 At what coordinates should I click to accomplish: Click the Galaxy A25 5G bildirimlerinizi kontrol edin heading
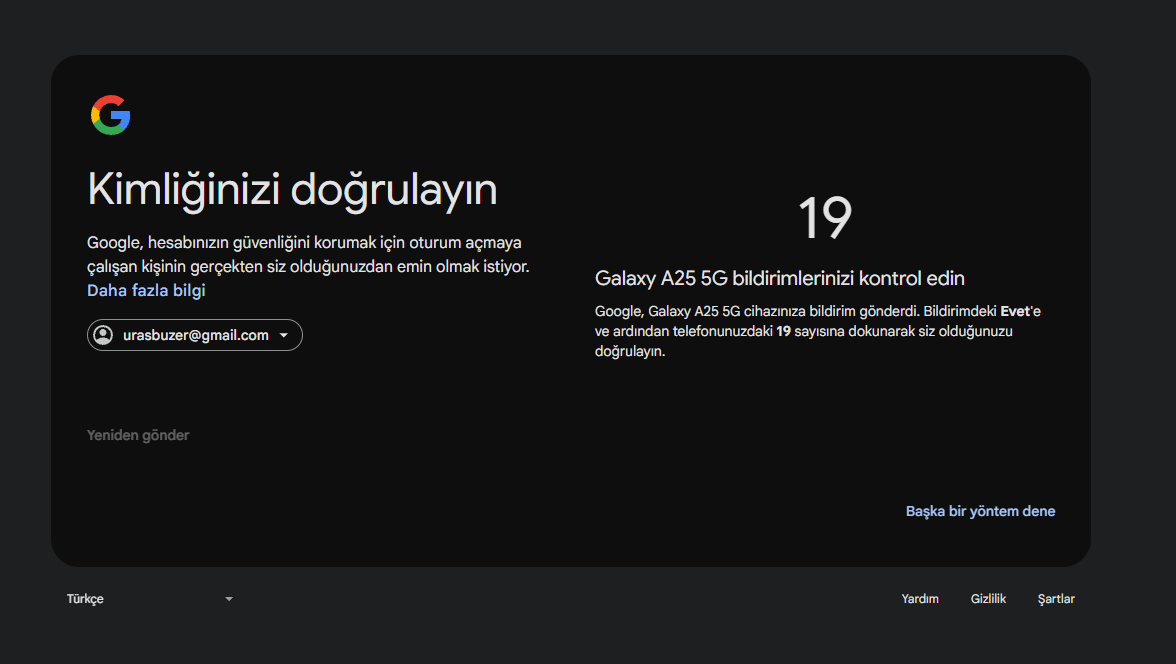tap(779, 278)
